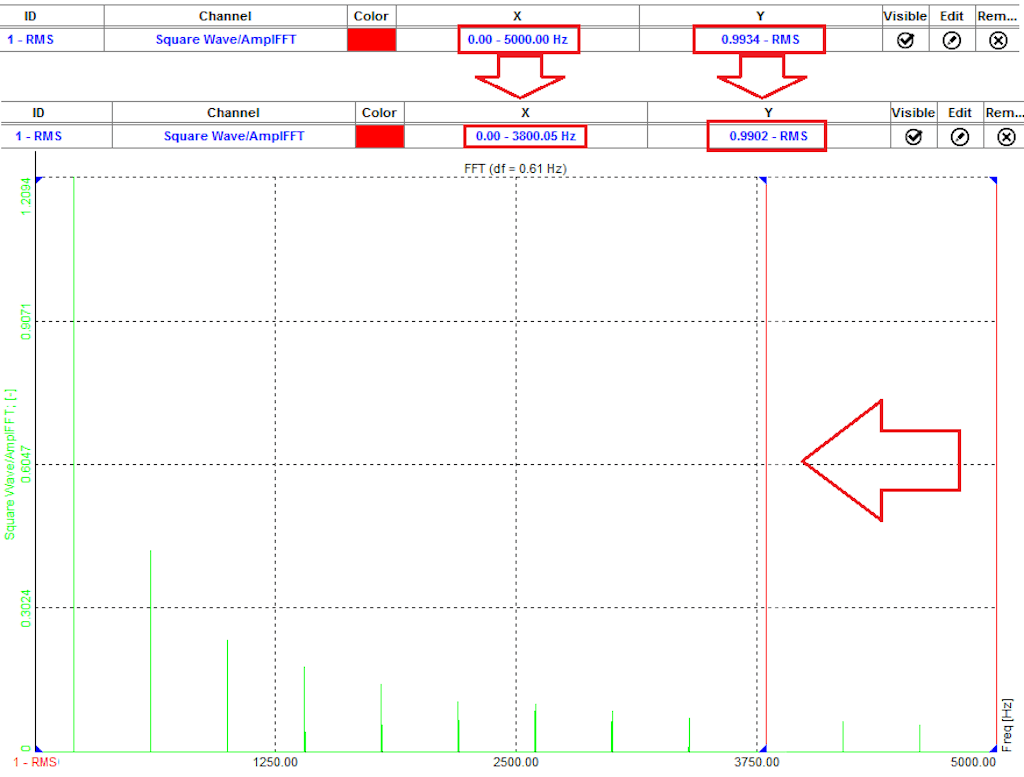1024x777 pixels.
Task: Click Square Wave/AmplFFT channel in upper table
Action: [x=225, y=40]
